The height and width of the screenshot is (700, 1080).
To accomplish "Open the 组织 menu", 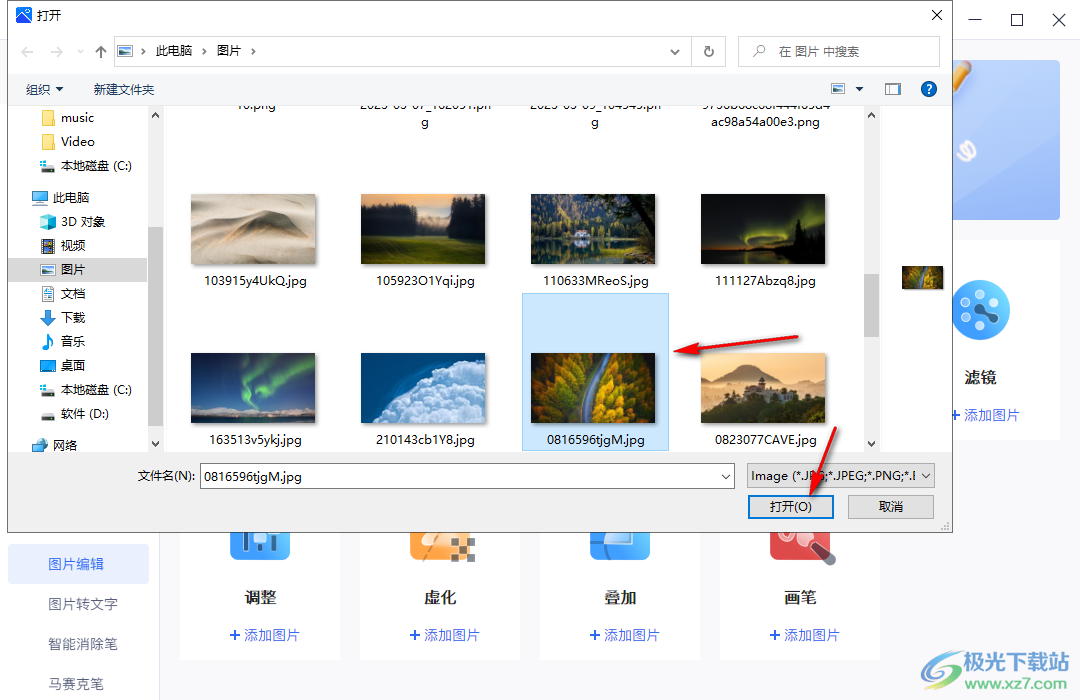I will 44,90.
